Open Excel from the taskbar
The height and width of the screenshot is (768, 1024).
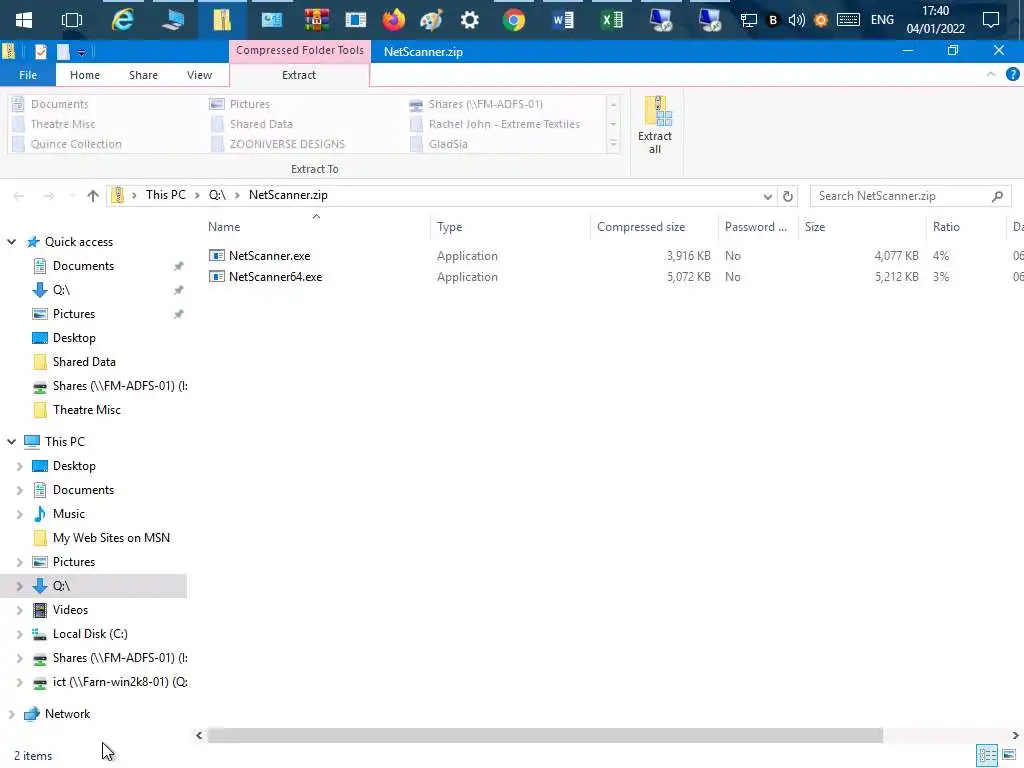click(611, 20)
